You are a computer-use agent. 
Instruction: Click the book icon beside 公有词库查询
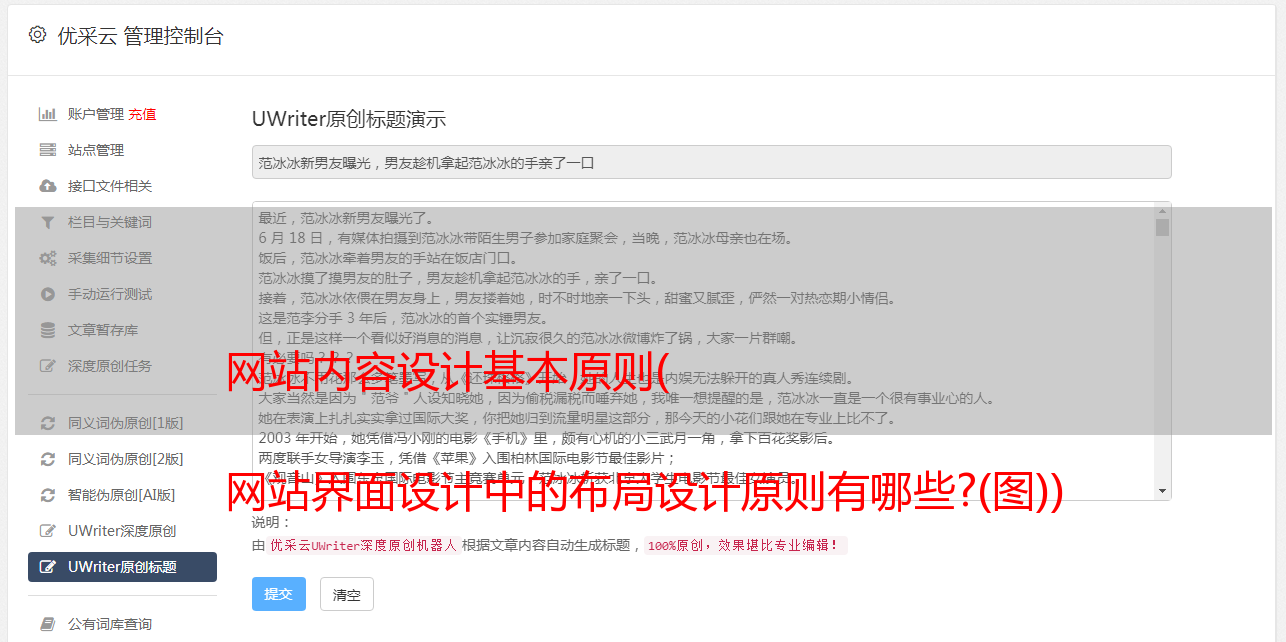(47, 624)
